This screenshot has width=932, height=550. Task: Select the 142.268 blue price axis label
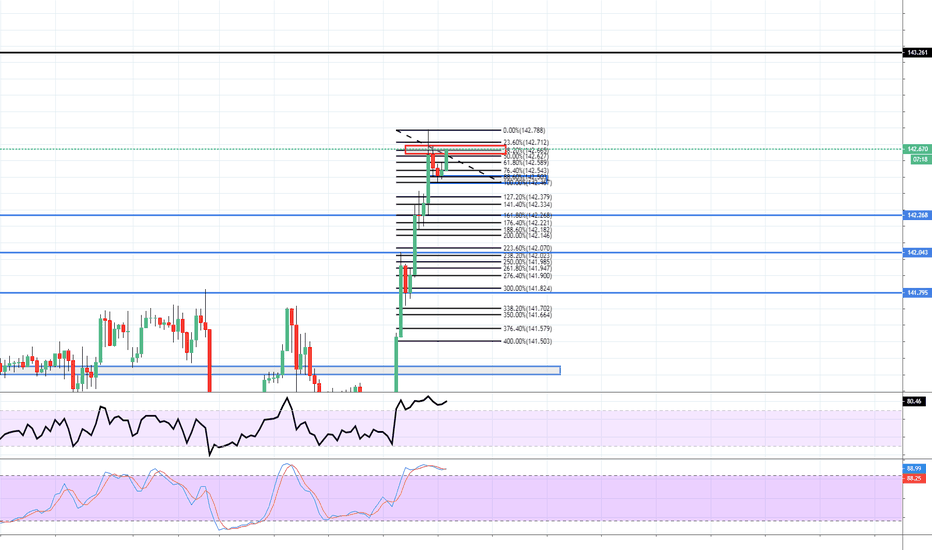pos(916,215)
